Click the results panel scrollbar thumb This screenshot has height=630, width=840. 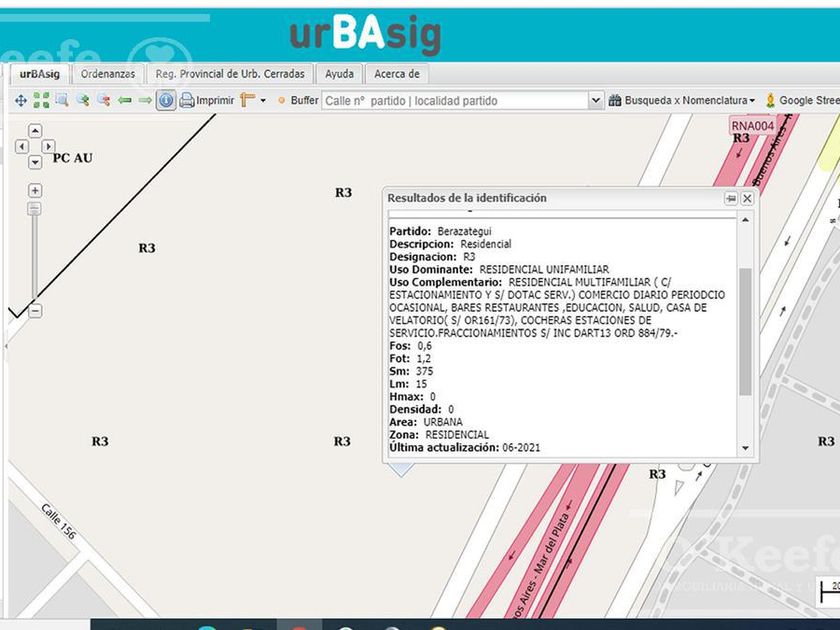tap(745, 332)
